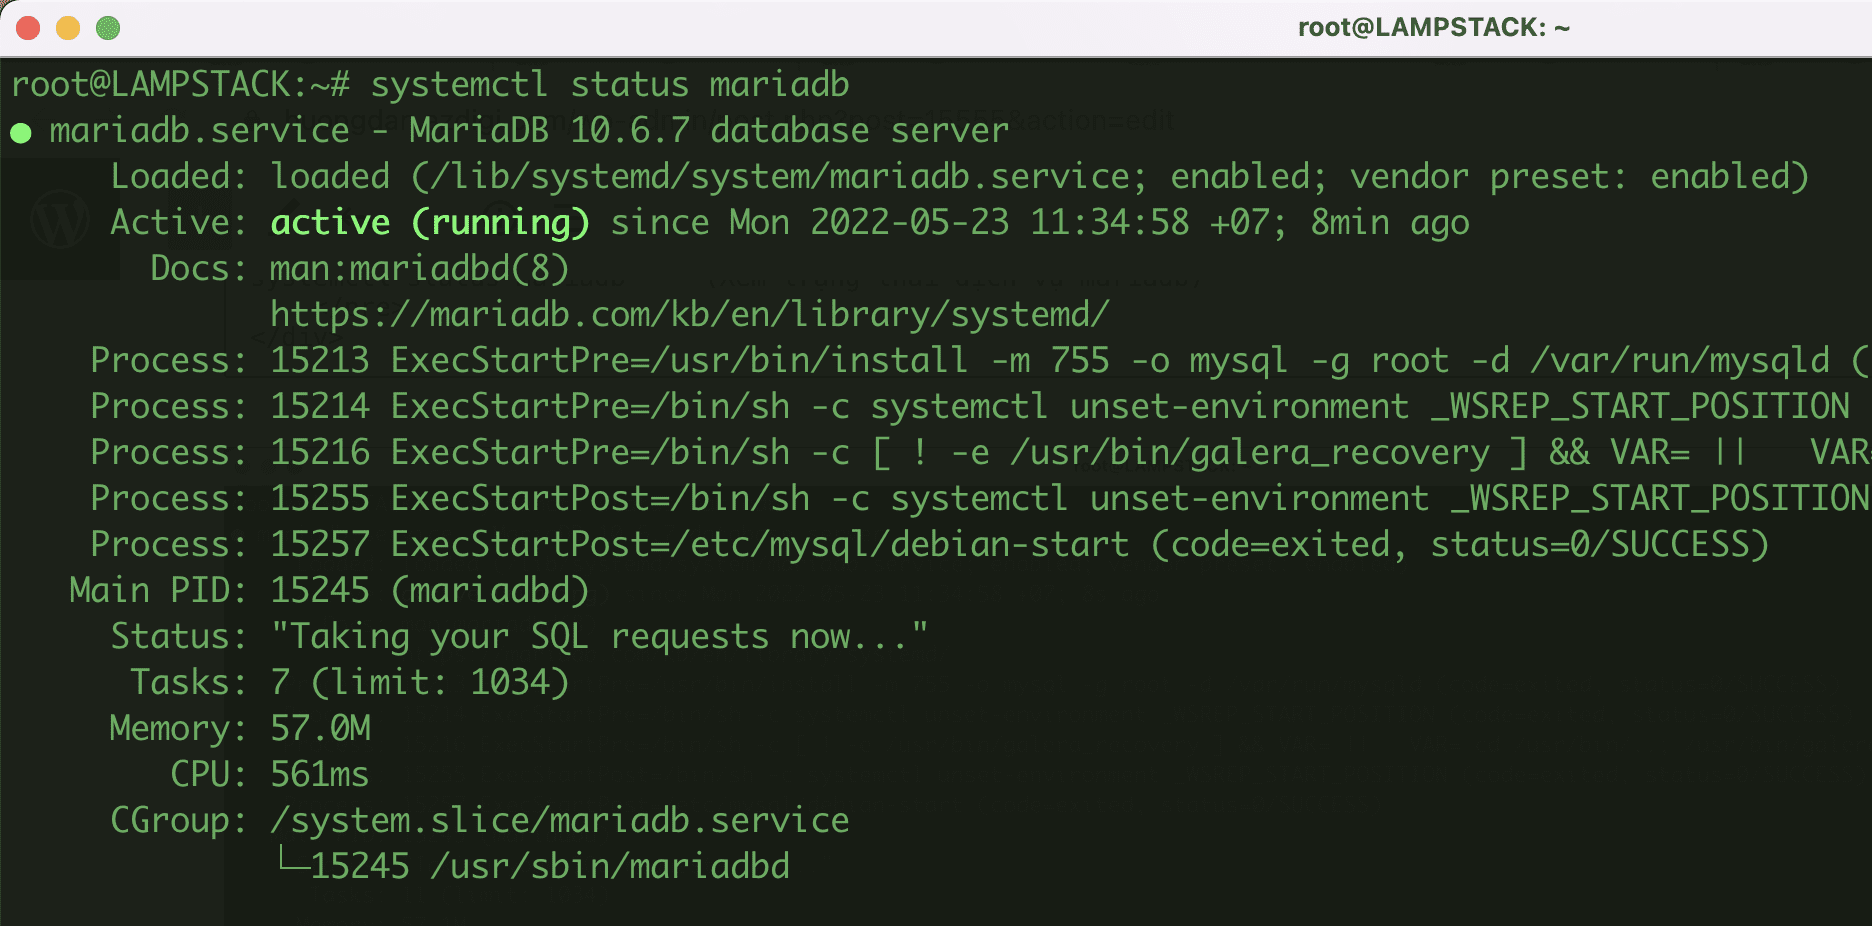Select the Main PID value 15245
1872x926 pixels.
[x=318, y=590]
